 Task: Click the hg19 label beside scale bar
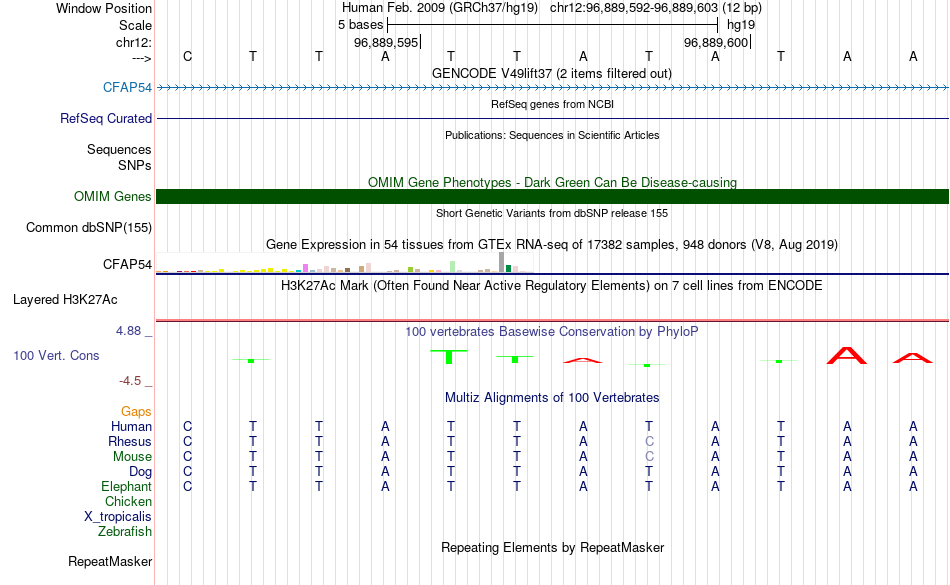point(740,25)
